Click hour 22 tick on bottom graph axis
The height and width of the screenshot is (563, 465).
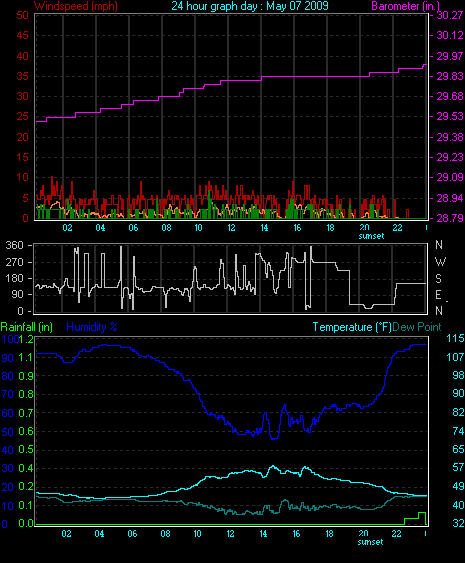click(x=396, y=534)
